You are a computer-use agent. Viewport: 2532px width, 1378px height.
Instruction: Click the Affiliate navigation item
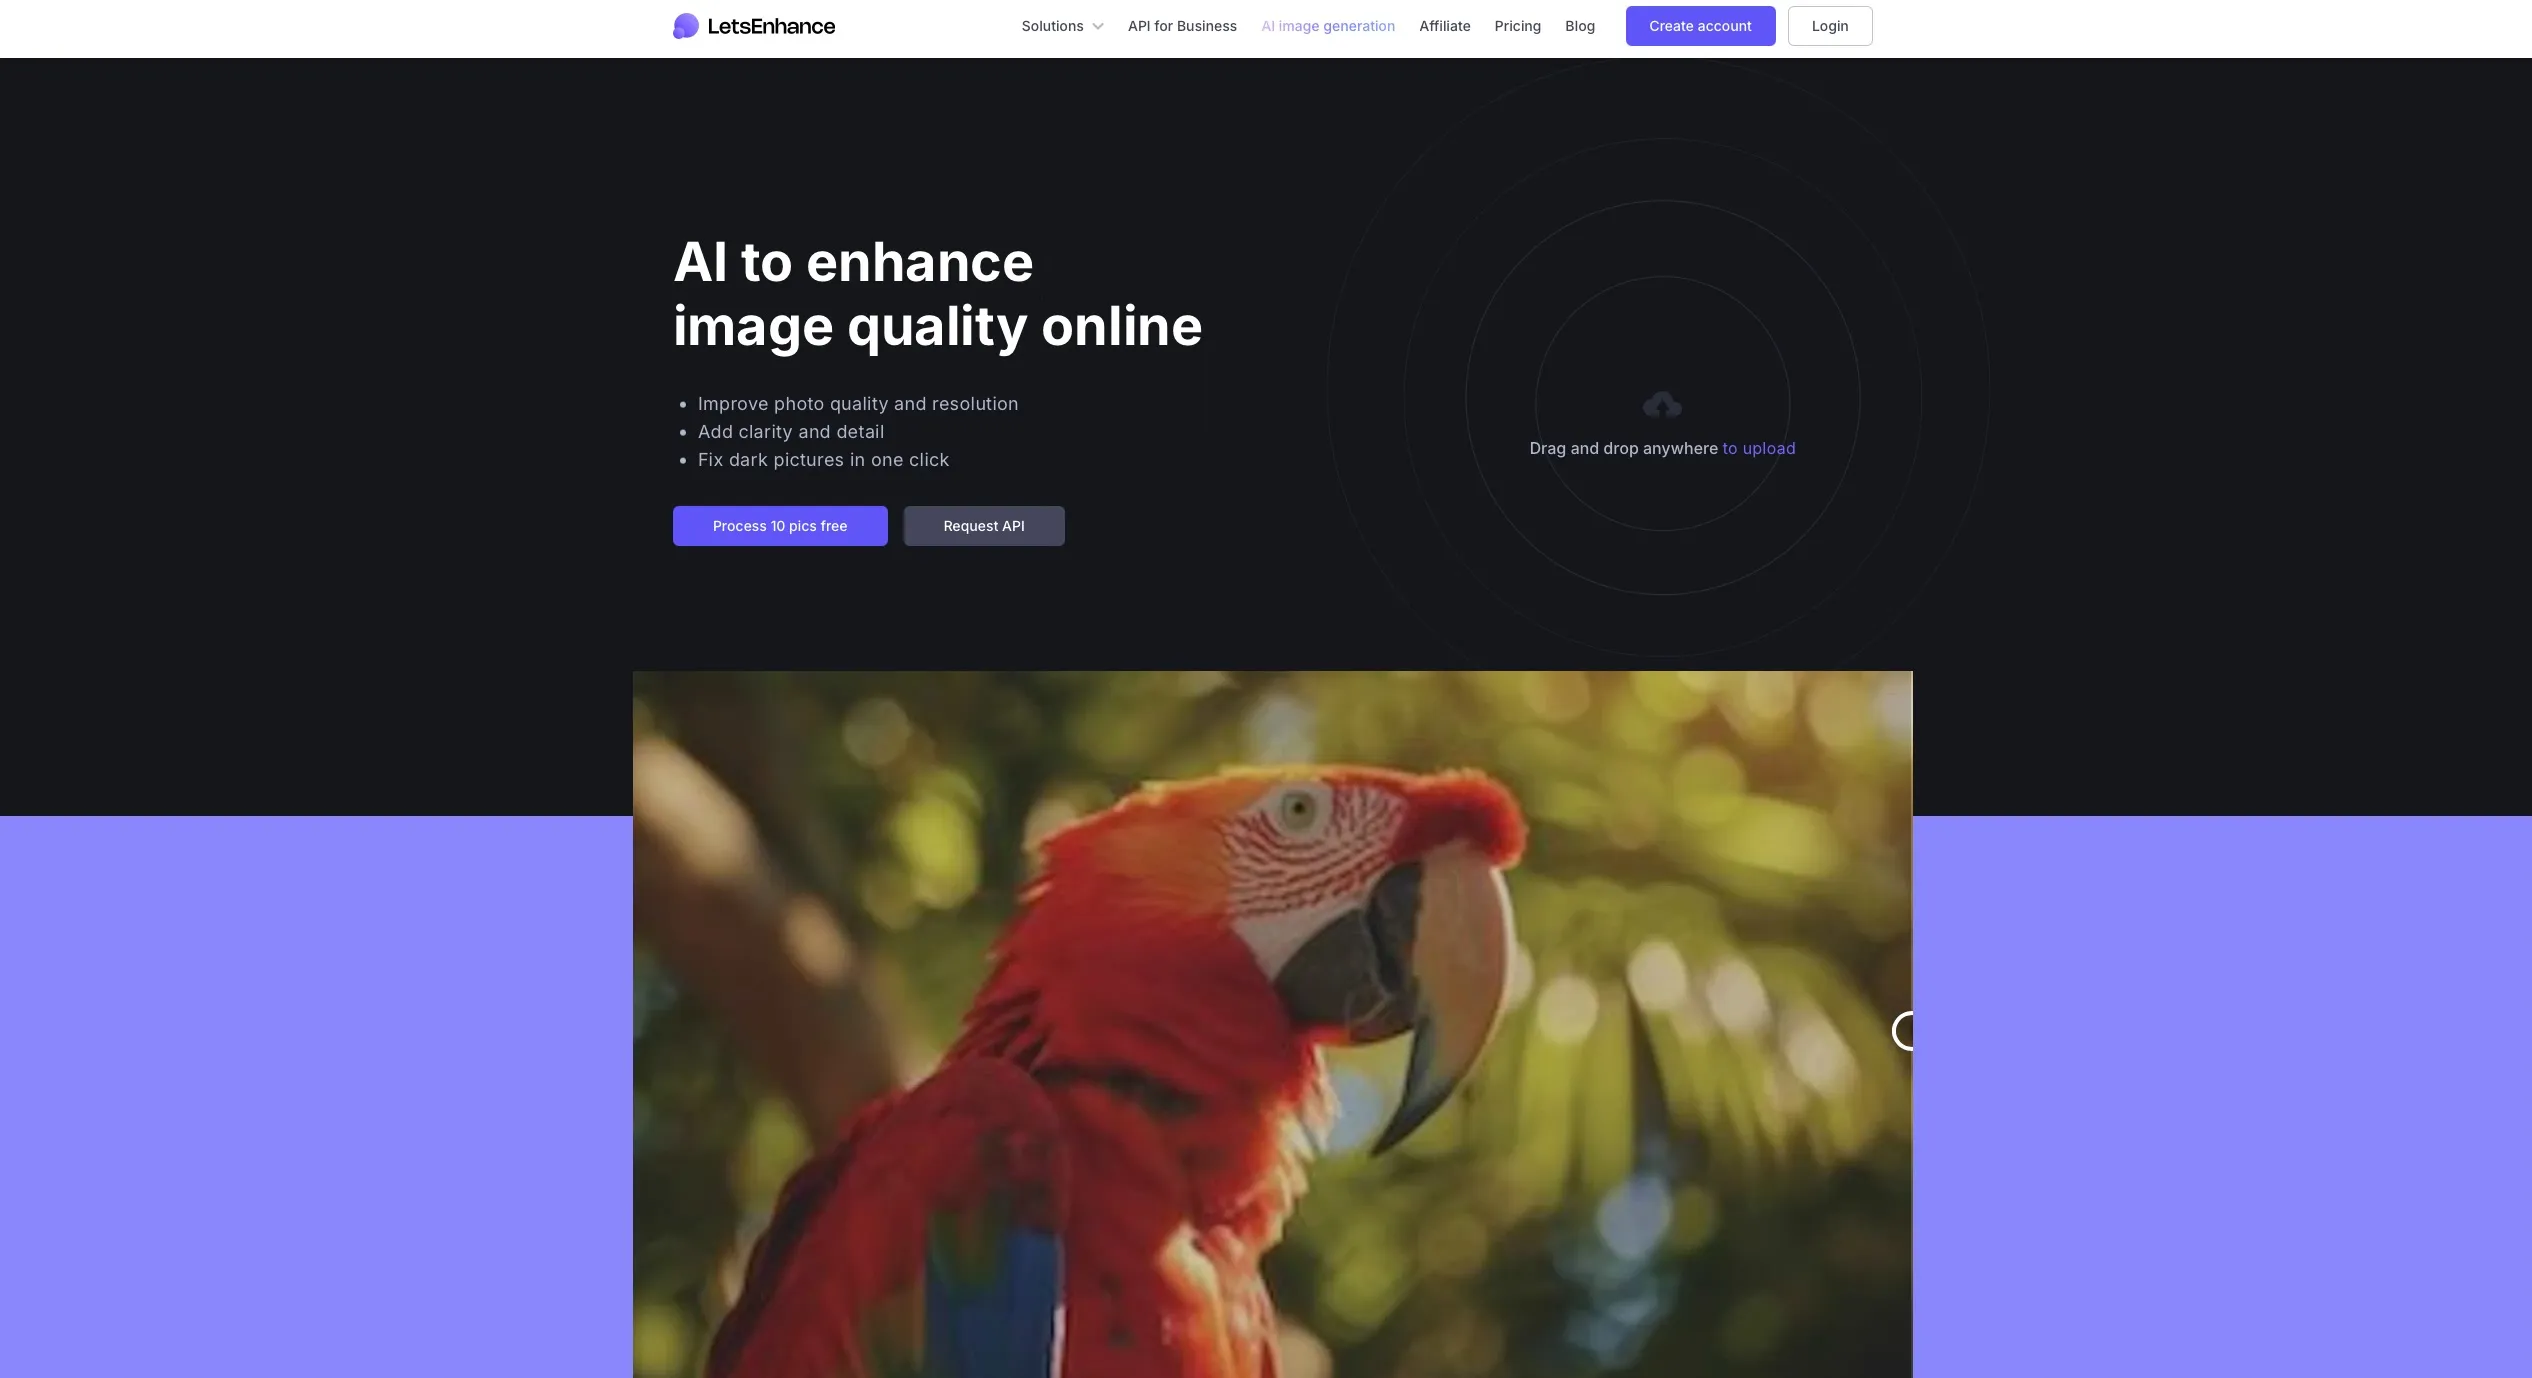click(1444, 25)
